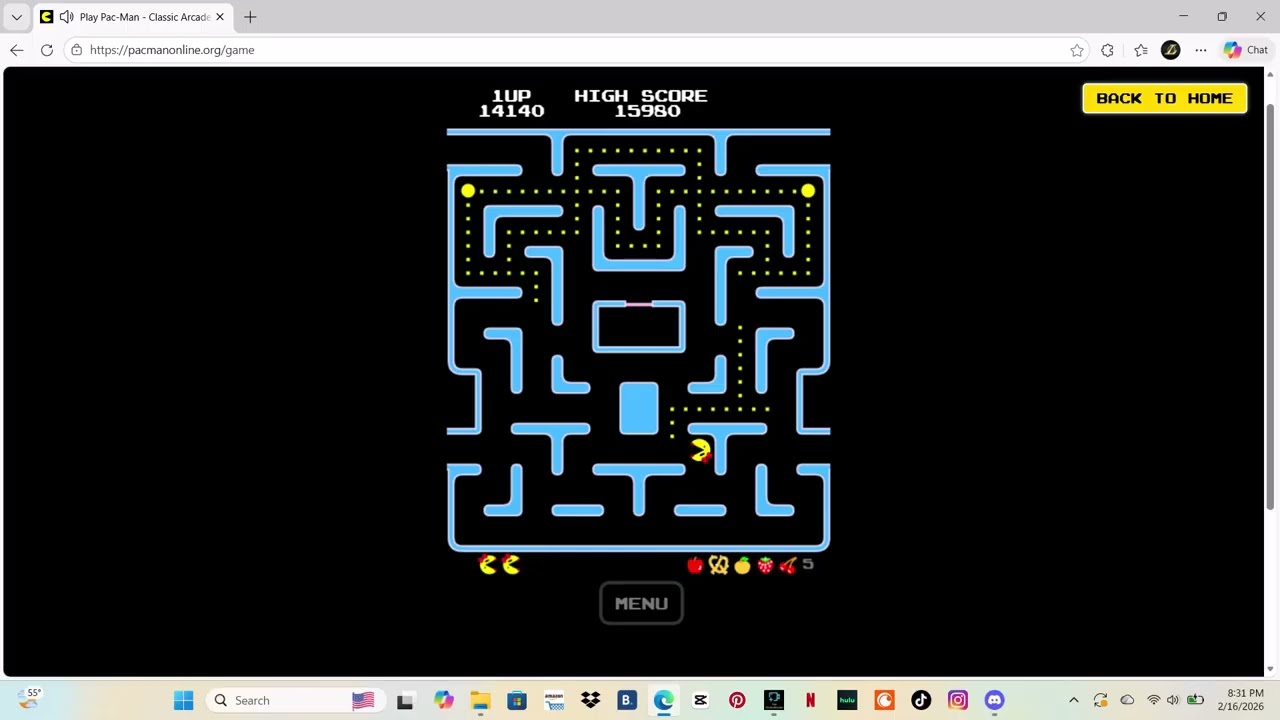Click the cherry fruit icon under the maze
This screenshot has width=1280, height=720.
[x=788, y=565]
